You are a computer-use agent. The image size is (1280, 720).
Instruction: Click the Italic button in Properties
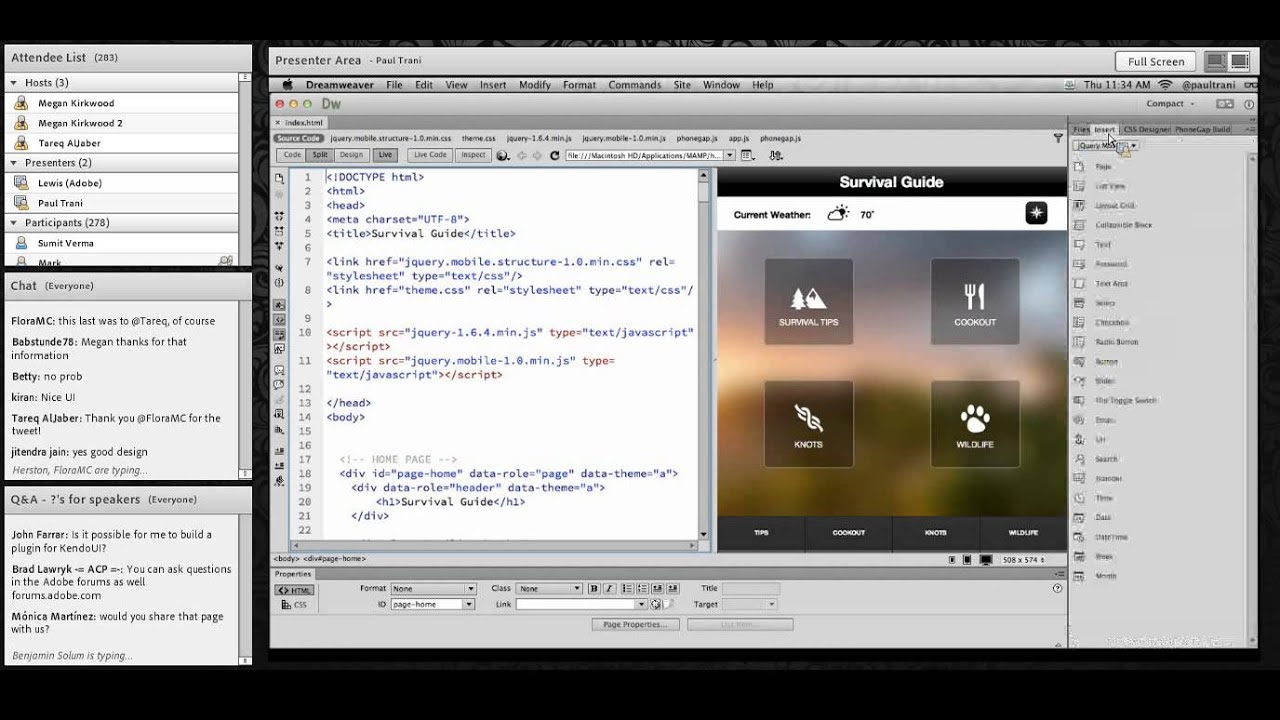(x=607, y=589)
